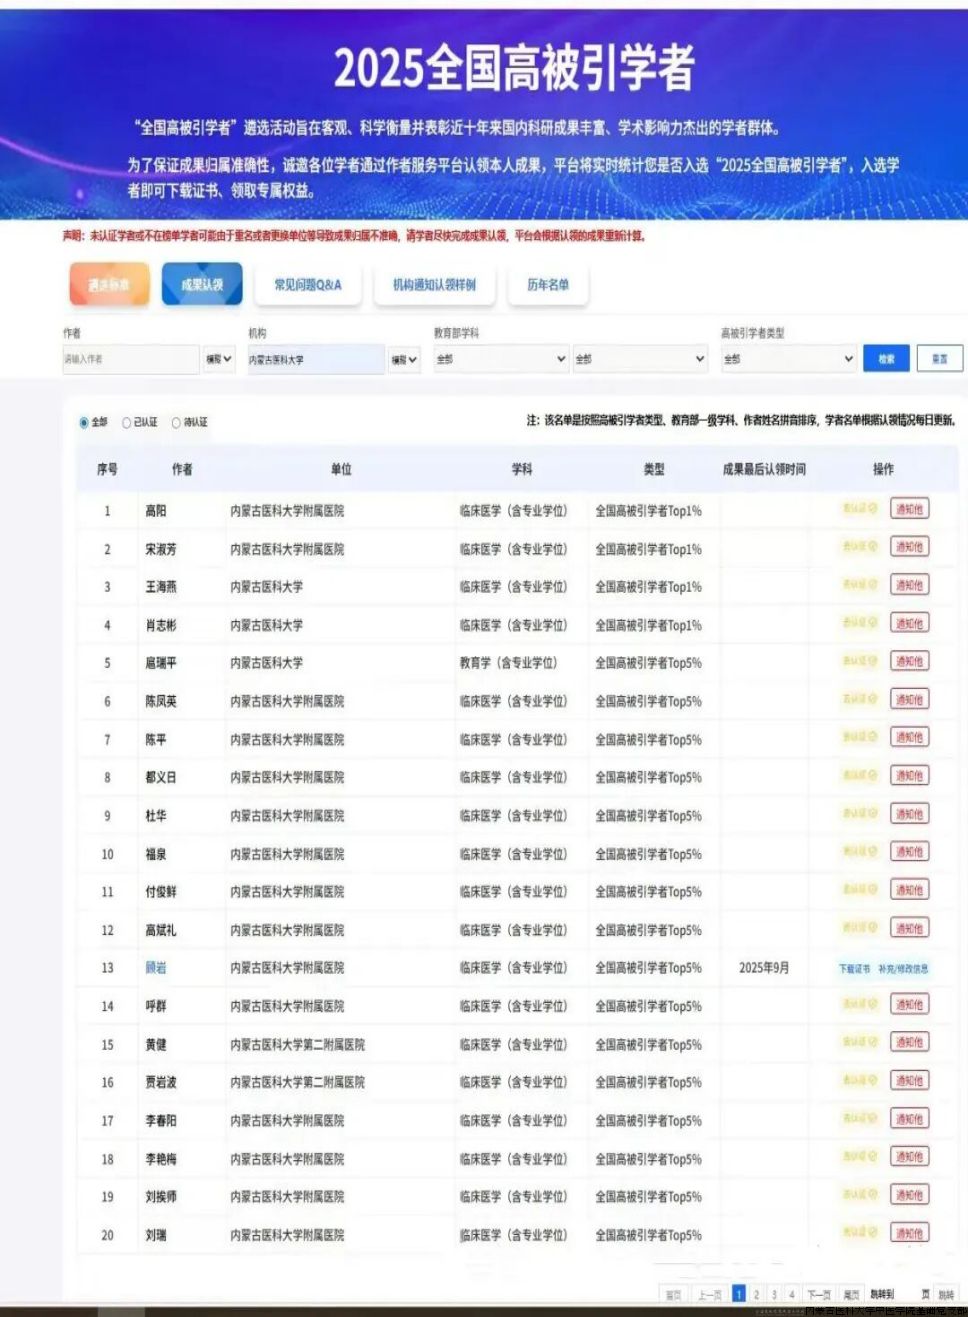Select the 已认证 radio filter

[x=127, y=423]
